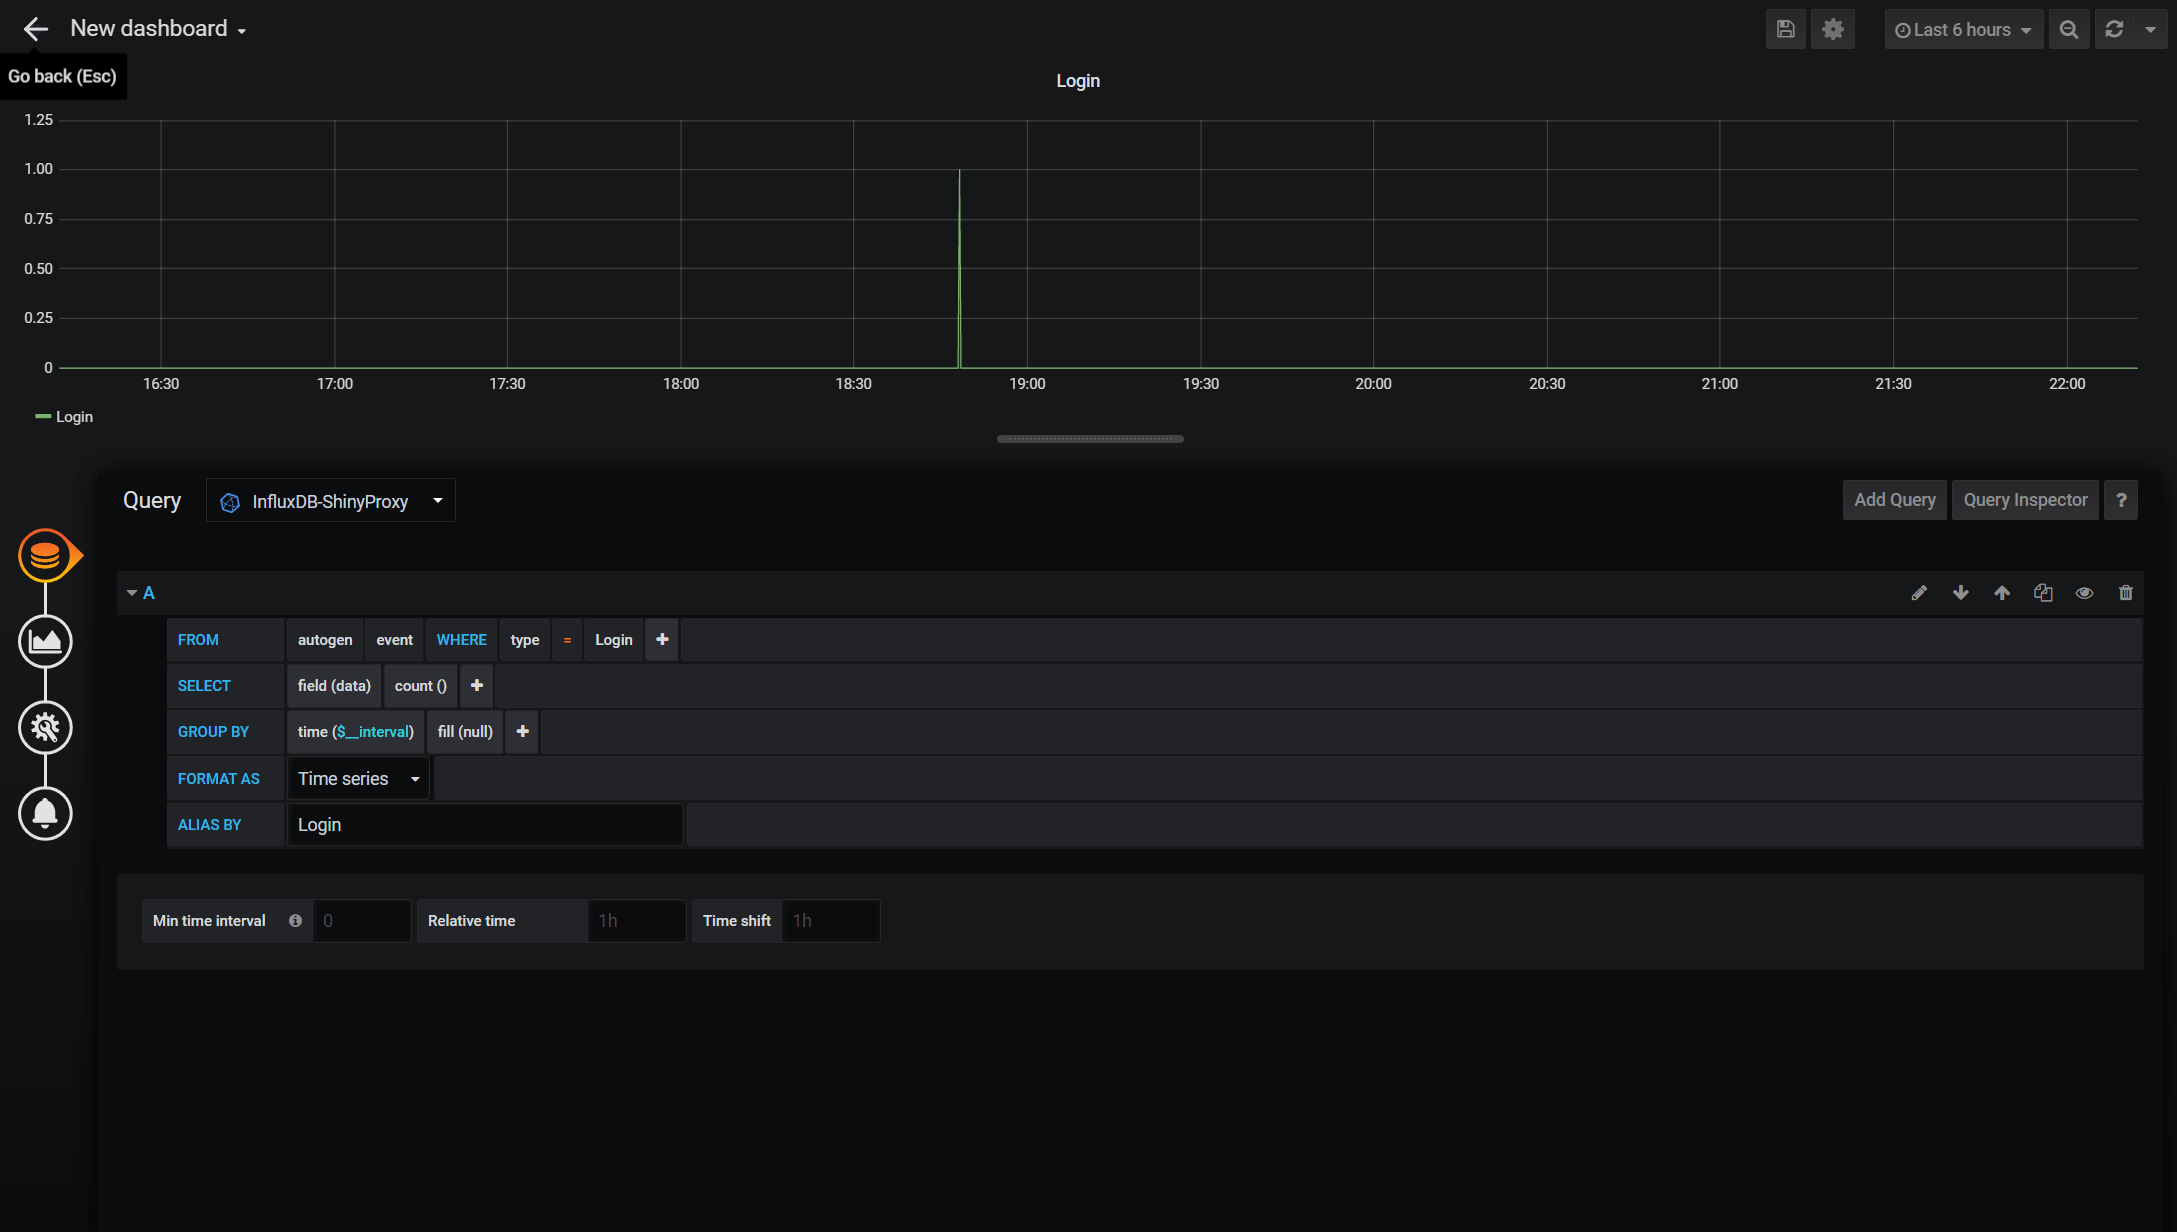
Task: Duplicate query A
Action: 2043,593
